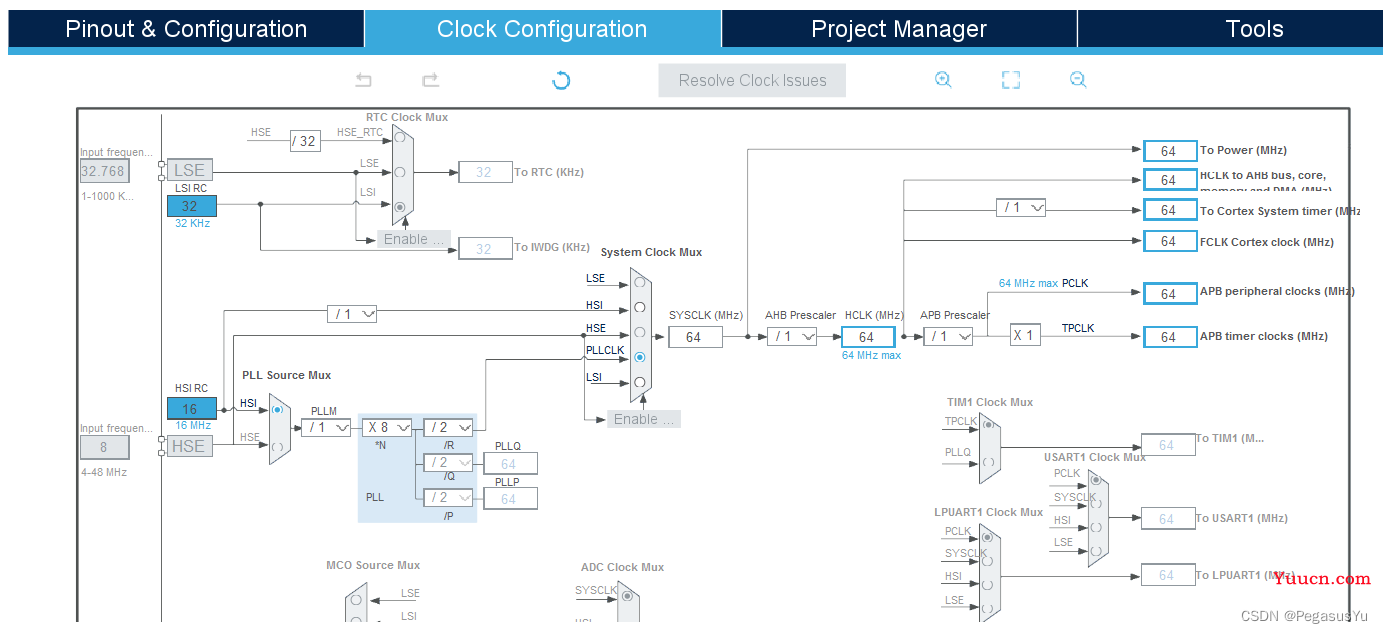The width and height of the screenshot is (1383, 633).
Task: Open the PLL /R divider dropdown
Action: pos(448,427)
